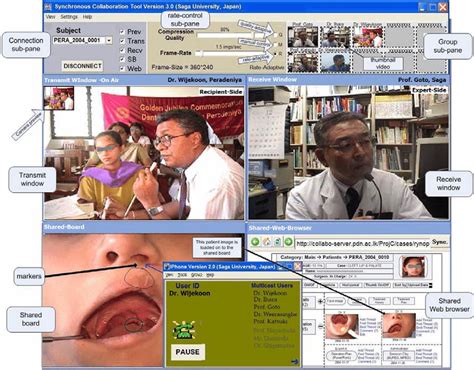Go back in the Shared-Web-Browser
Screen dimensions: 474x370
pyautogui.click(x=255, y=242)
